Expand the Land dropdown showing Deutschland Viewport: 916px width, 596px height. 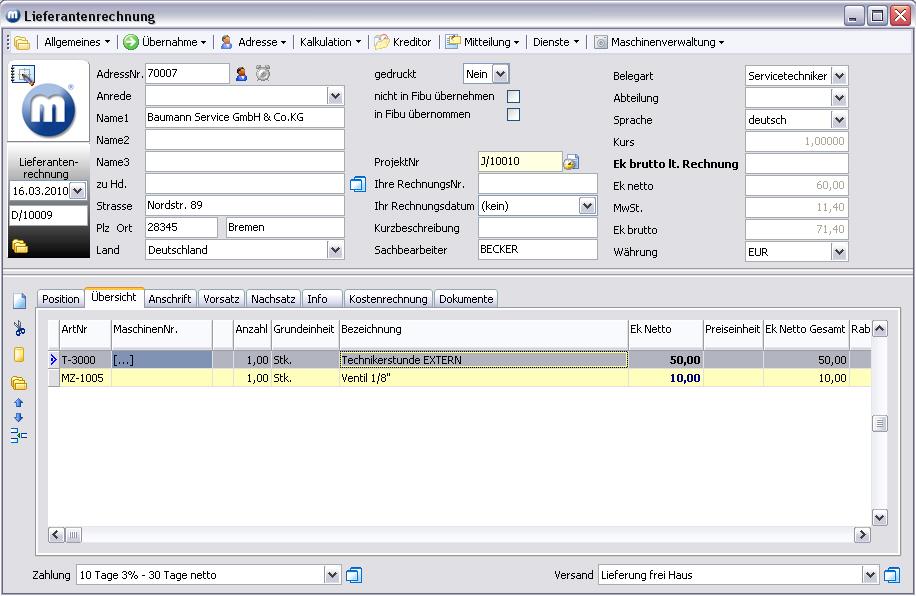335,250
